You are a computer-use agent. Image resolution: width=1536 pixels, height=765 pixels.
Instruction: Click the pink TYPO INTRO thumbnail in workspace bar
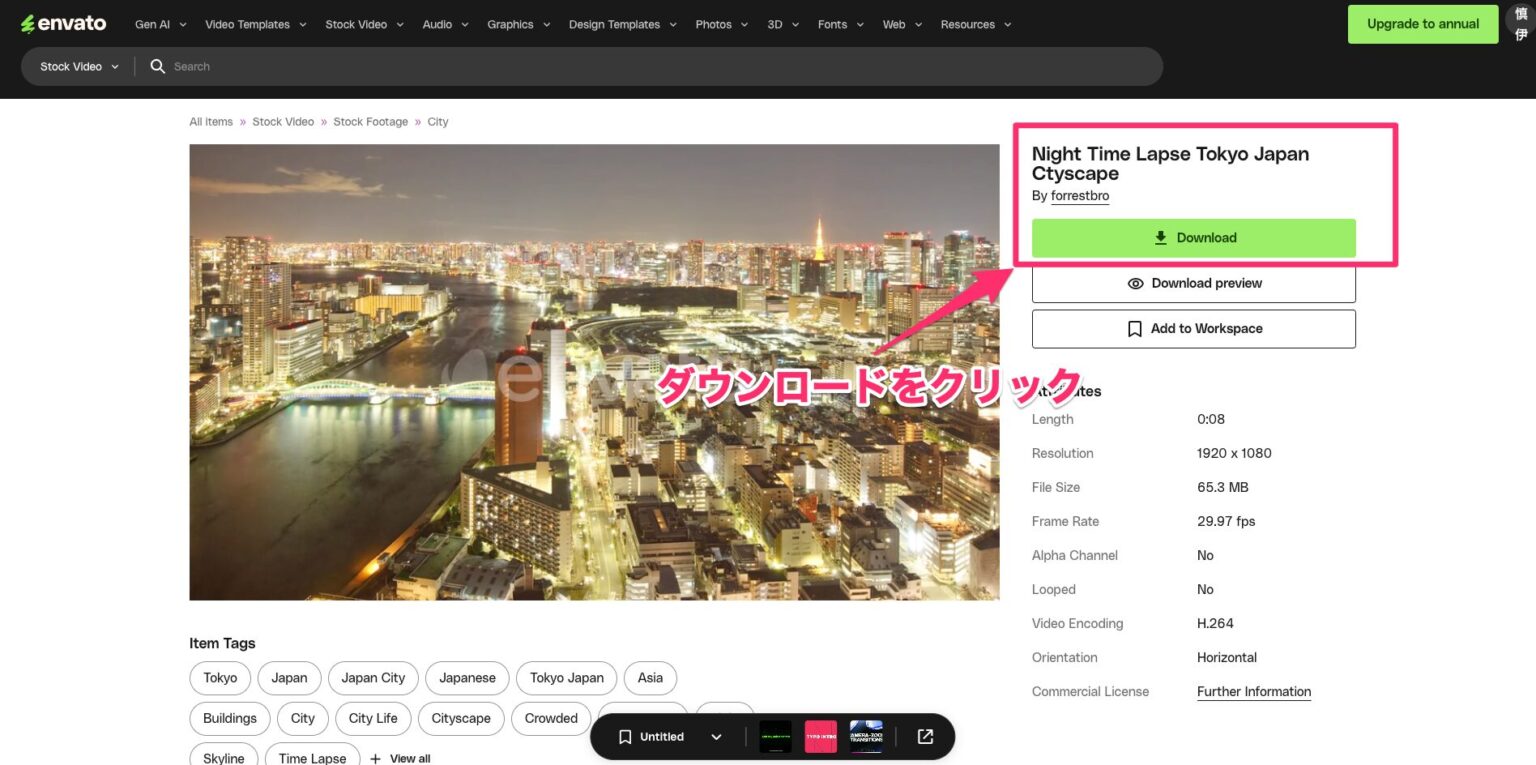[x=820, y=736]
